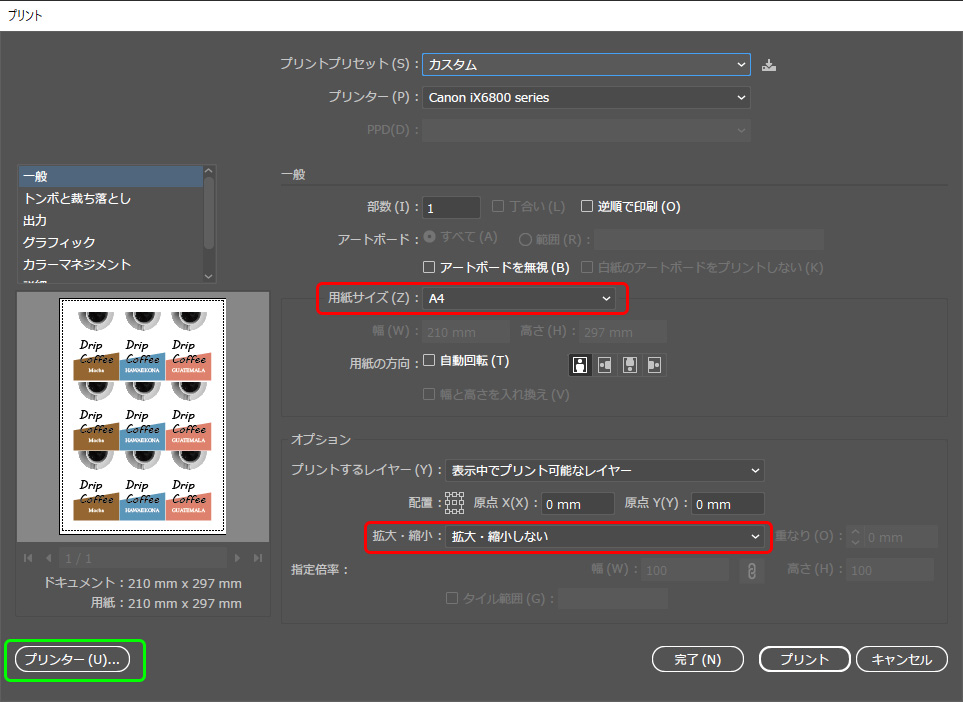Image resolution: width=963 pixels, height=702 pixels.
Task: Click the 配置 placement reference grid icon
Action: tap(455, 504)
